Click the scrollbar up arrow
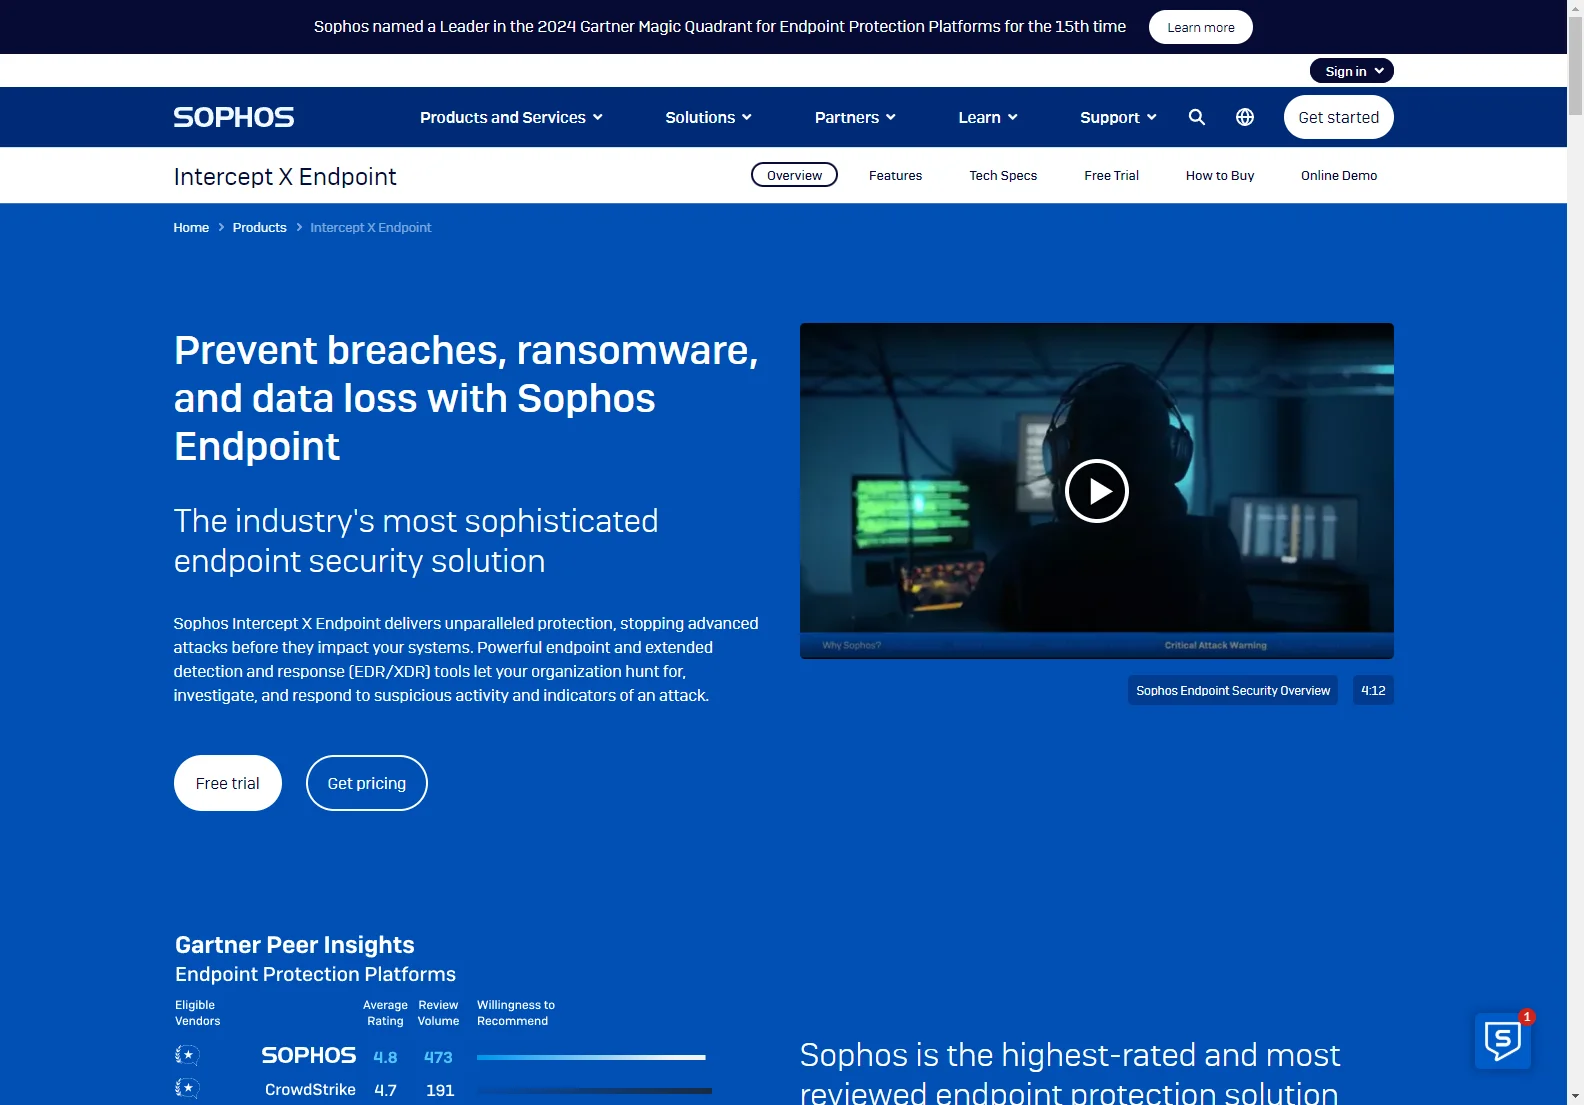This screenshot has height=1105, width=1584. click(x=1575, y=7)
